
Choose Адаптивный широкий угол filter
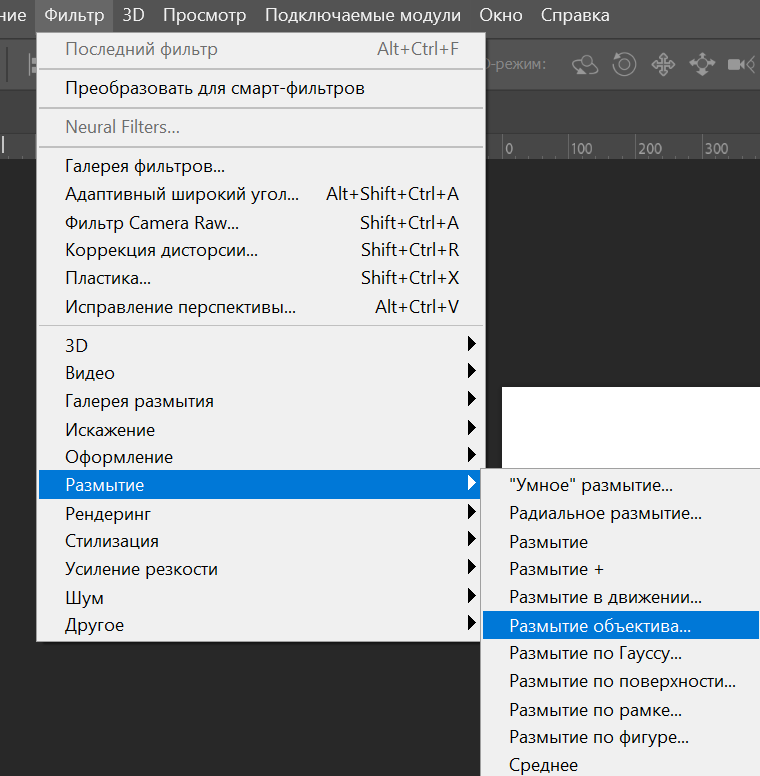click(261, 194)
